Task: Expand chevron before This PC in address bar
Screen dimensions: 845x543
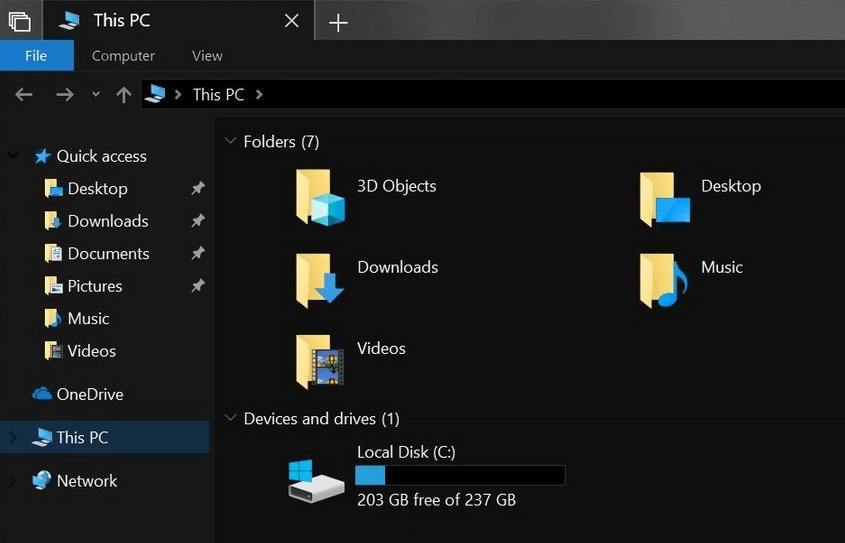Action: click(x=178, y=95)
